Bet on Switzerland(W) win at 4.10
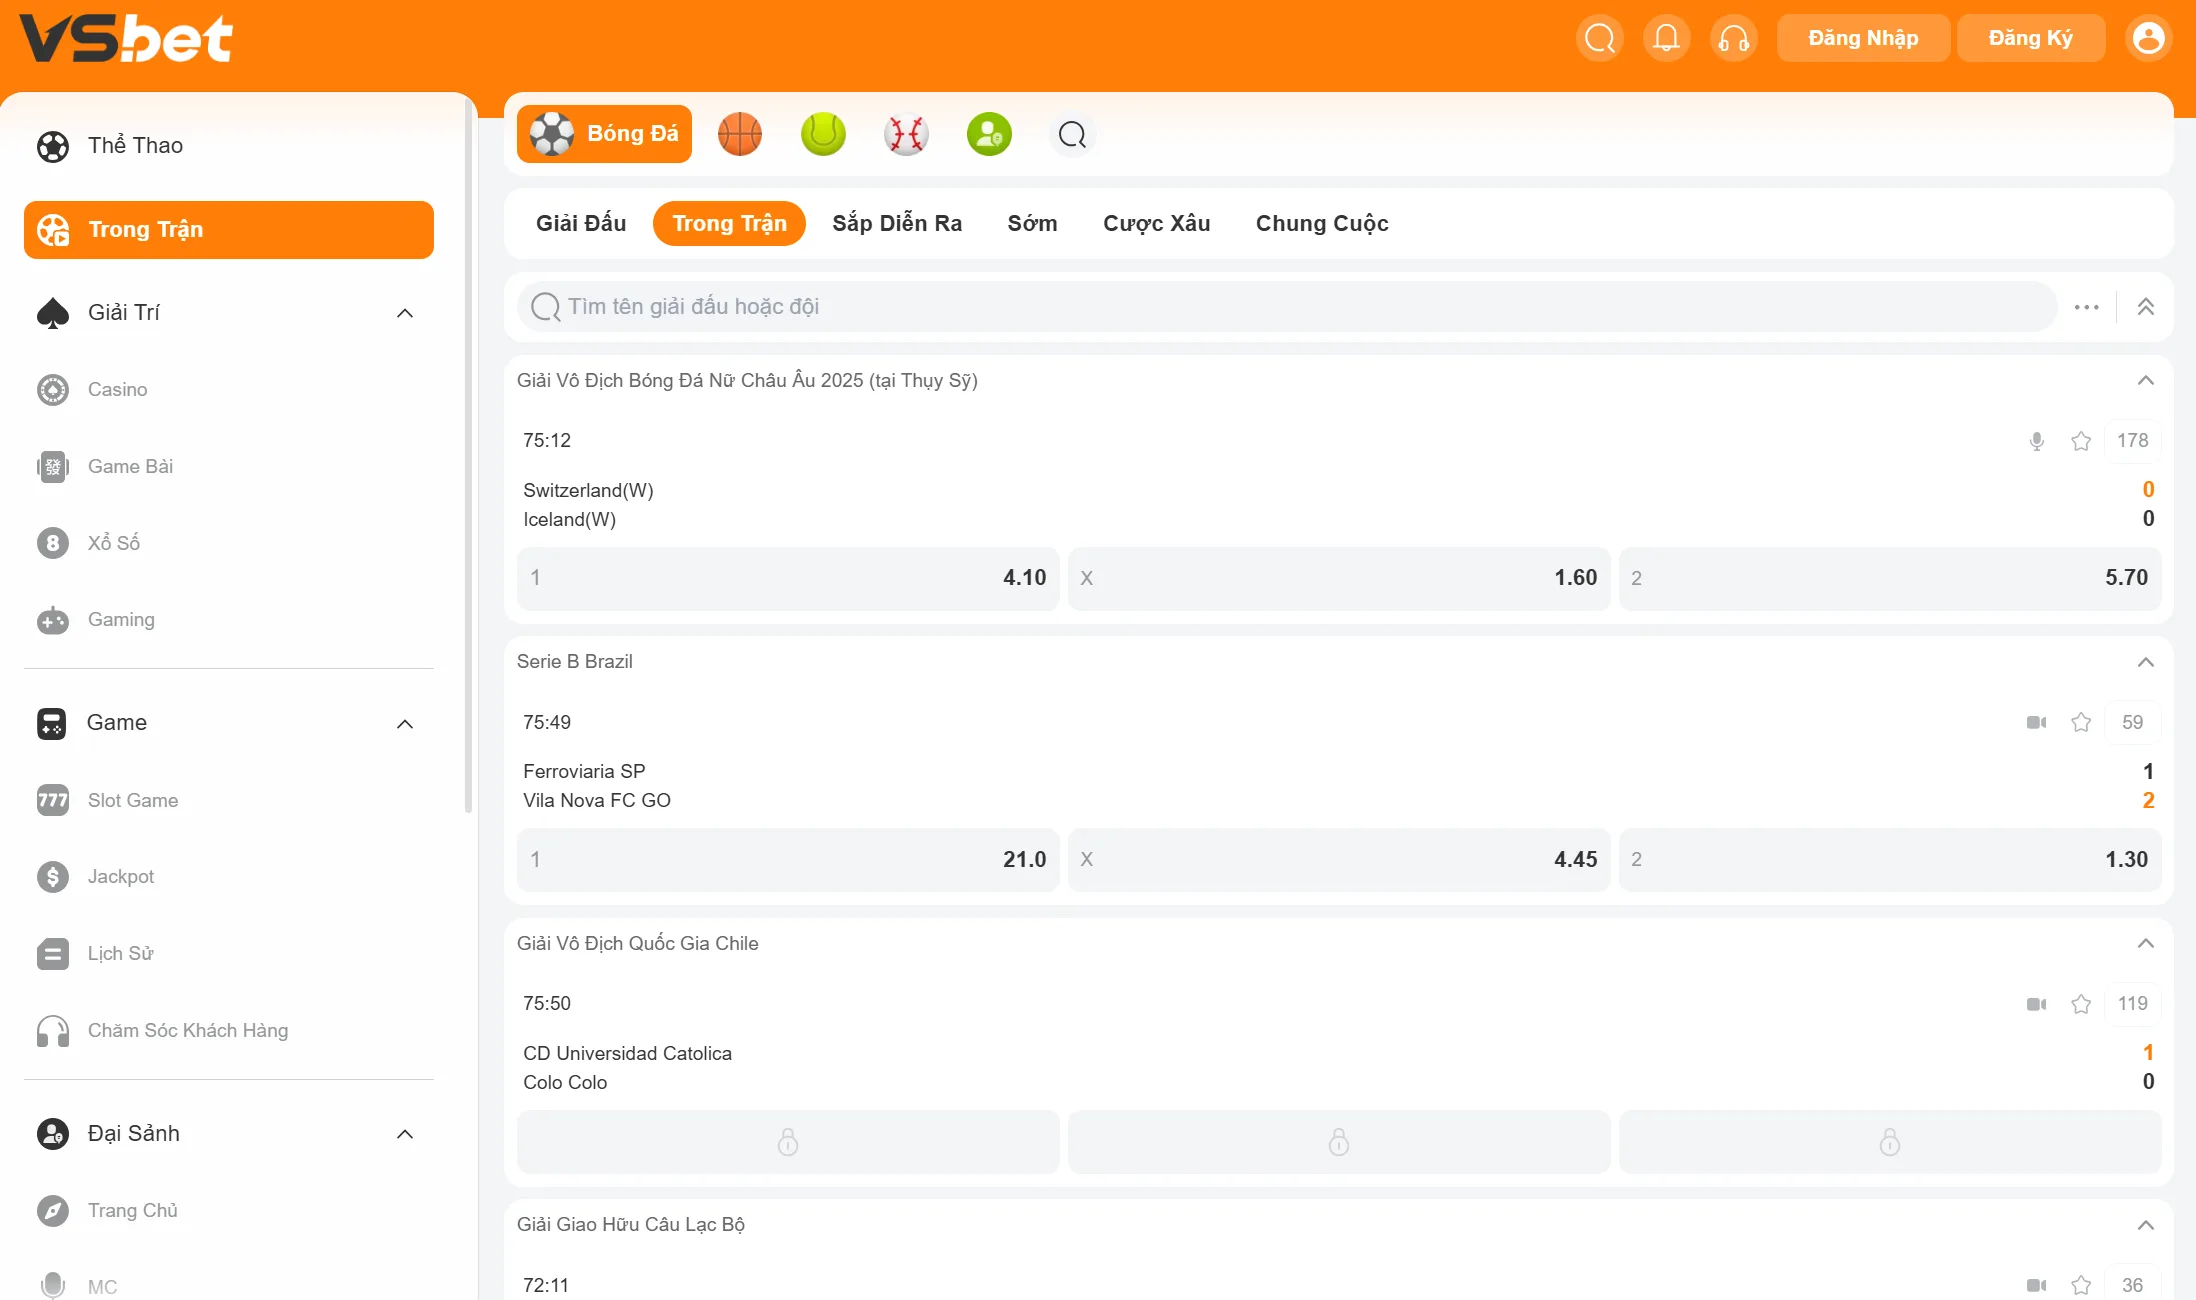The height and width of the screenshot is (1300, 2196). click(x=787, y=578)
